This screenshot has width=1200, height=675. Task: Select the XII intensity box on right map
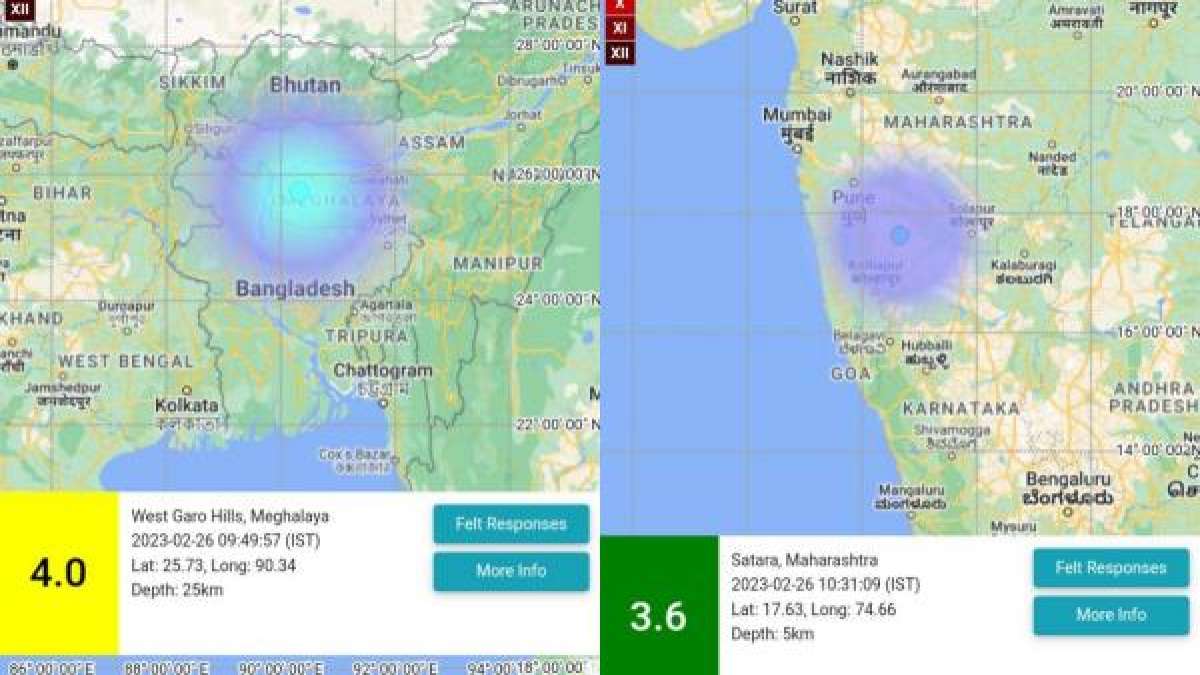pos(620,52)
